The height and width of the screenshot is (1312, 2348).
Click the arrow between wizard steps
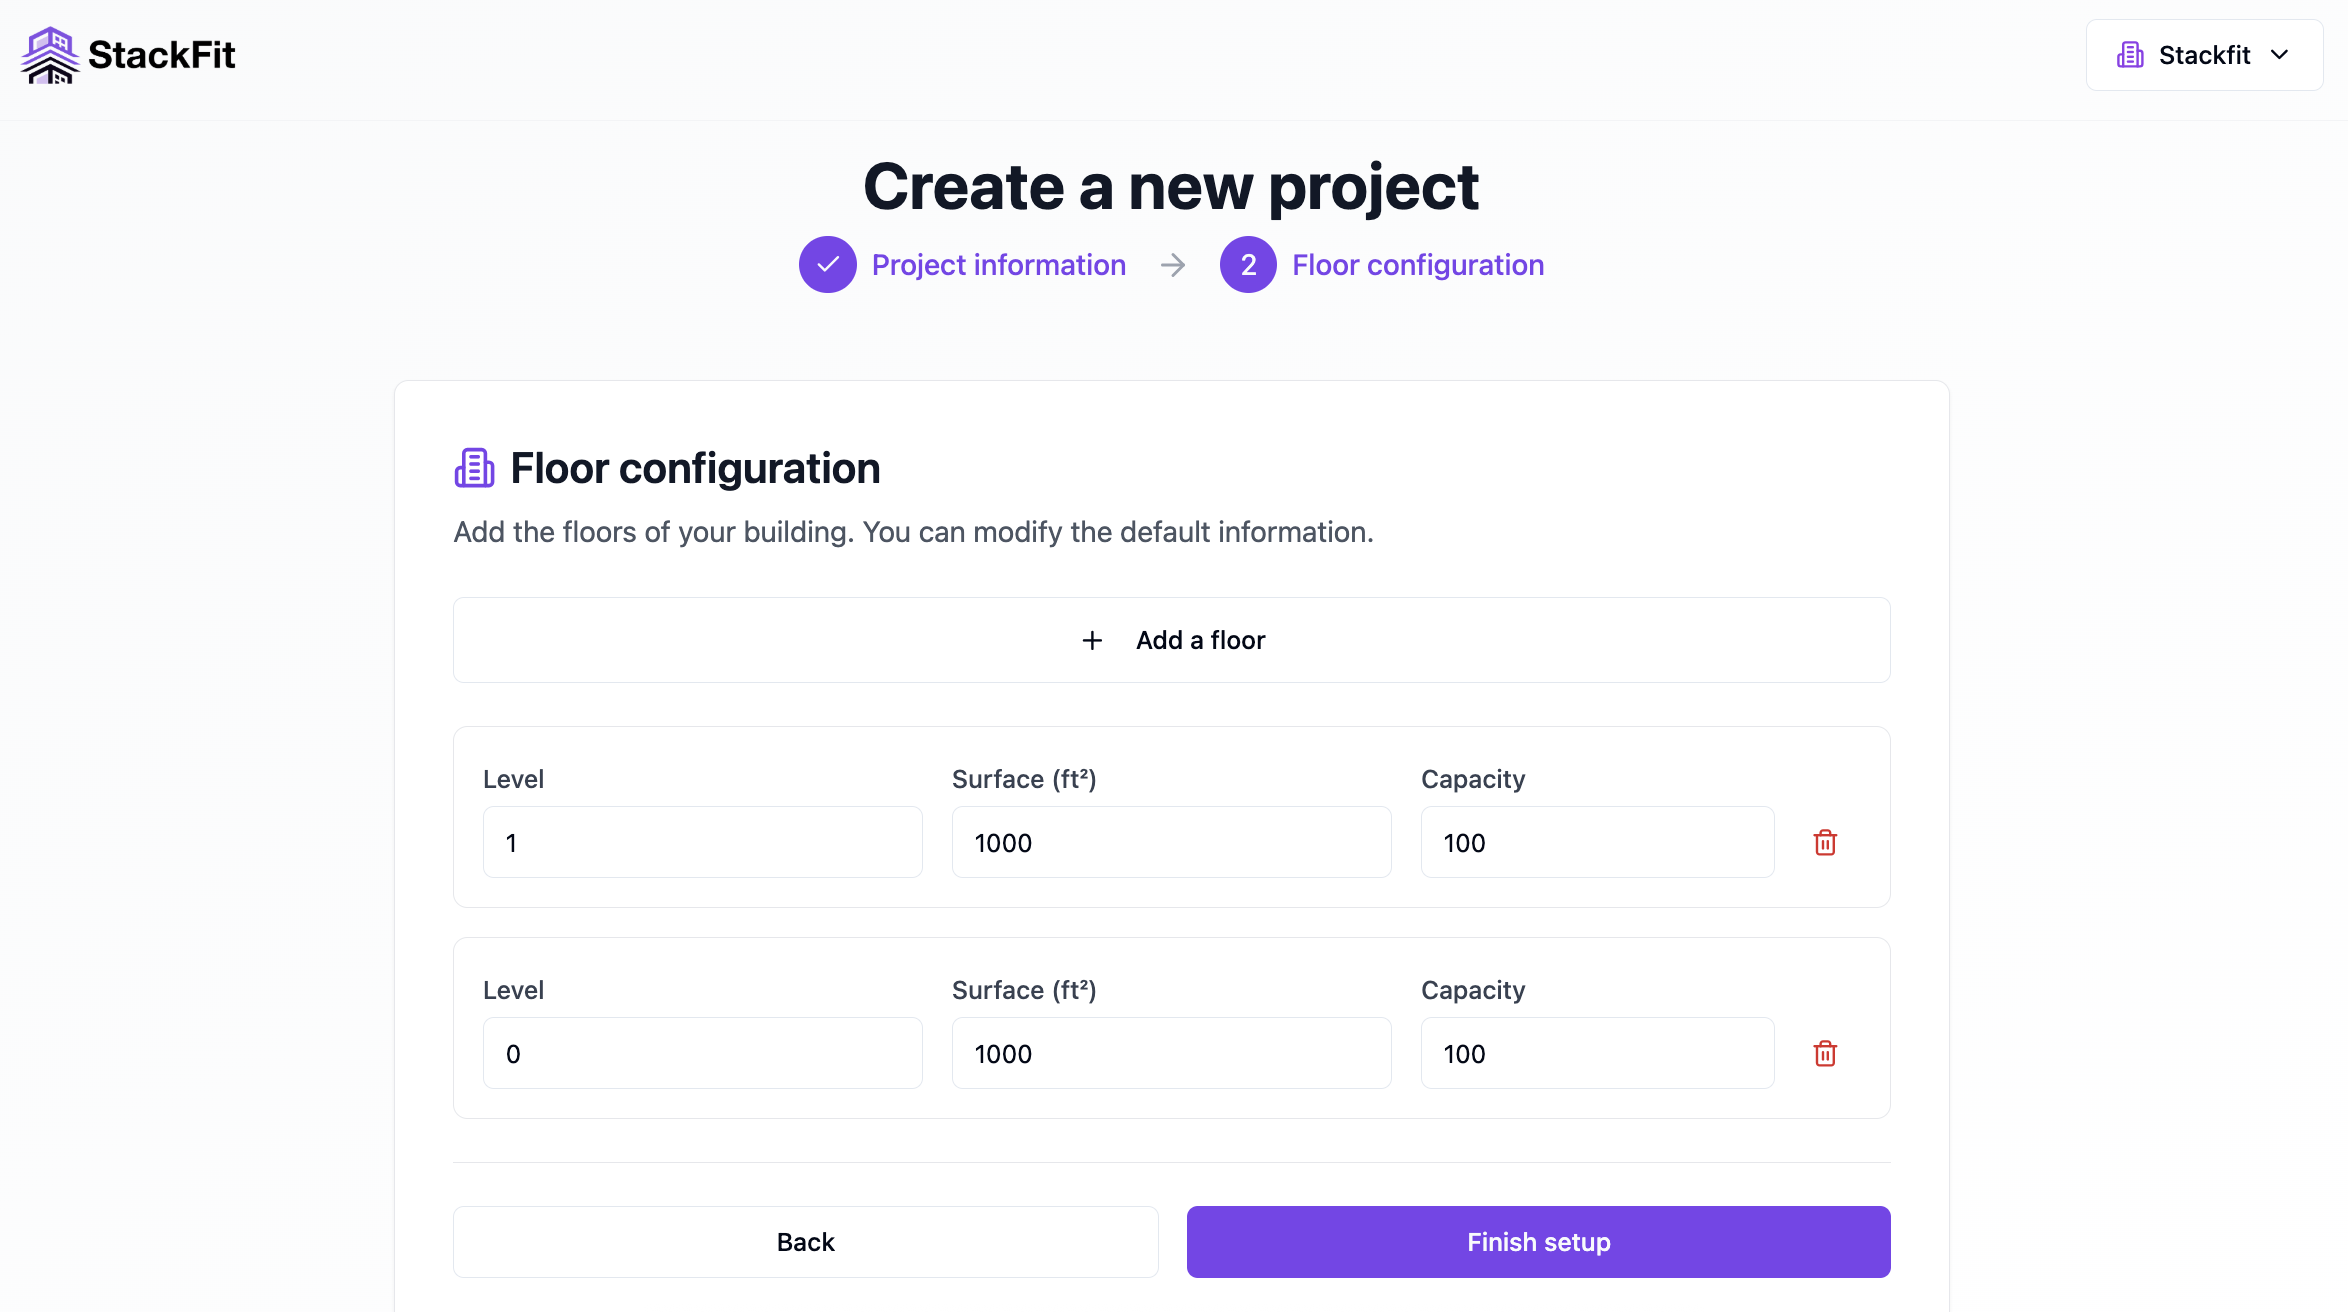1172,264
